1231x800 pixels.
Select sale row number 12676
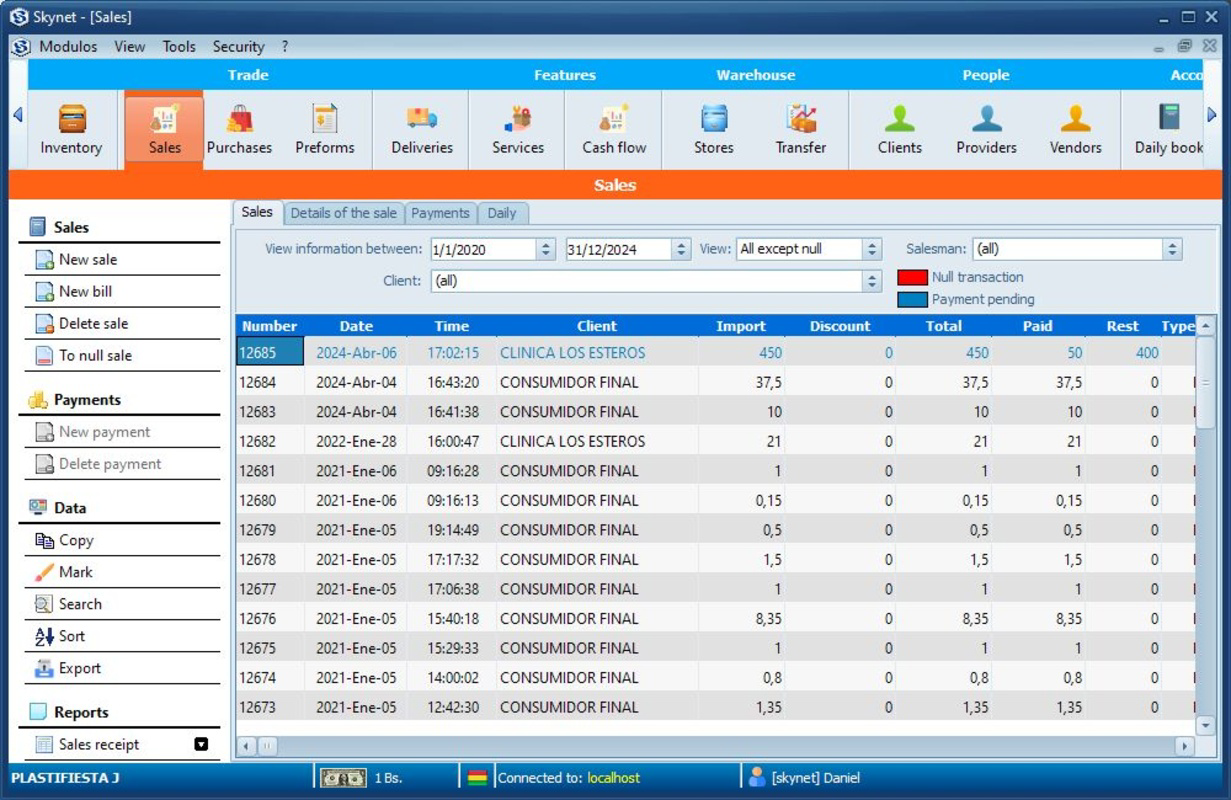click(715, 618)
